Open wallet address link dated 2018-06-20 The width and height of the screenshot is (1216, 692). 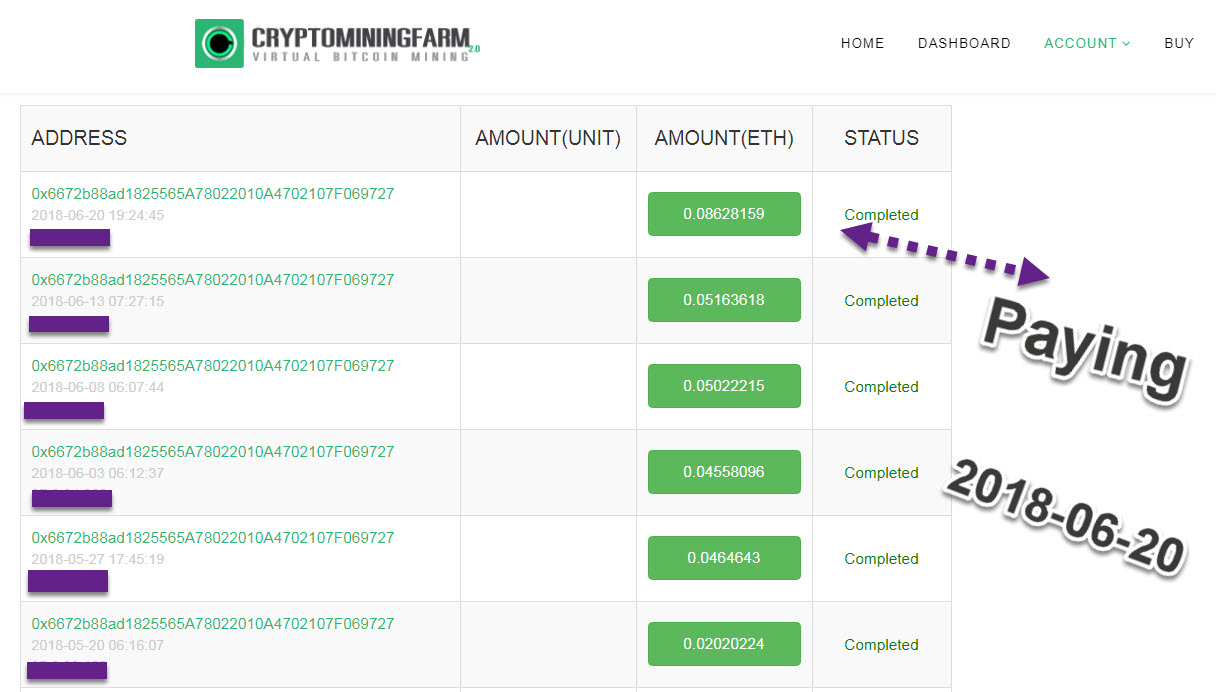coord(213,194)
